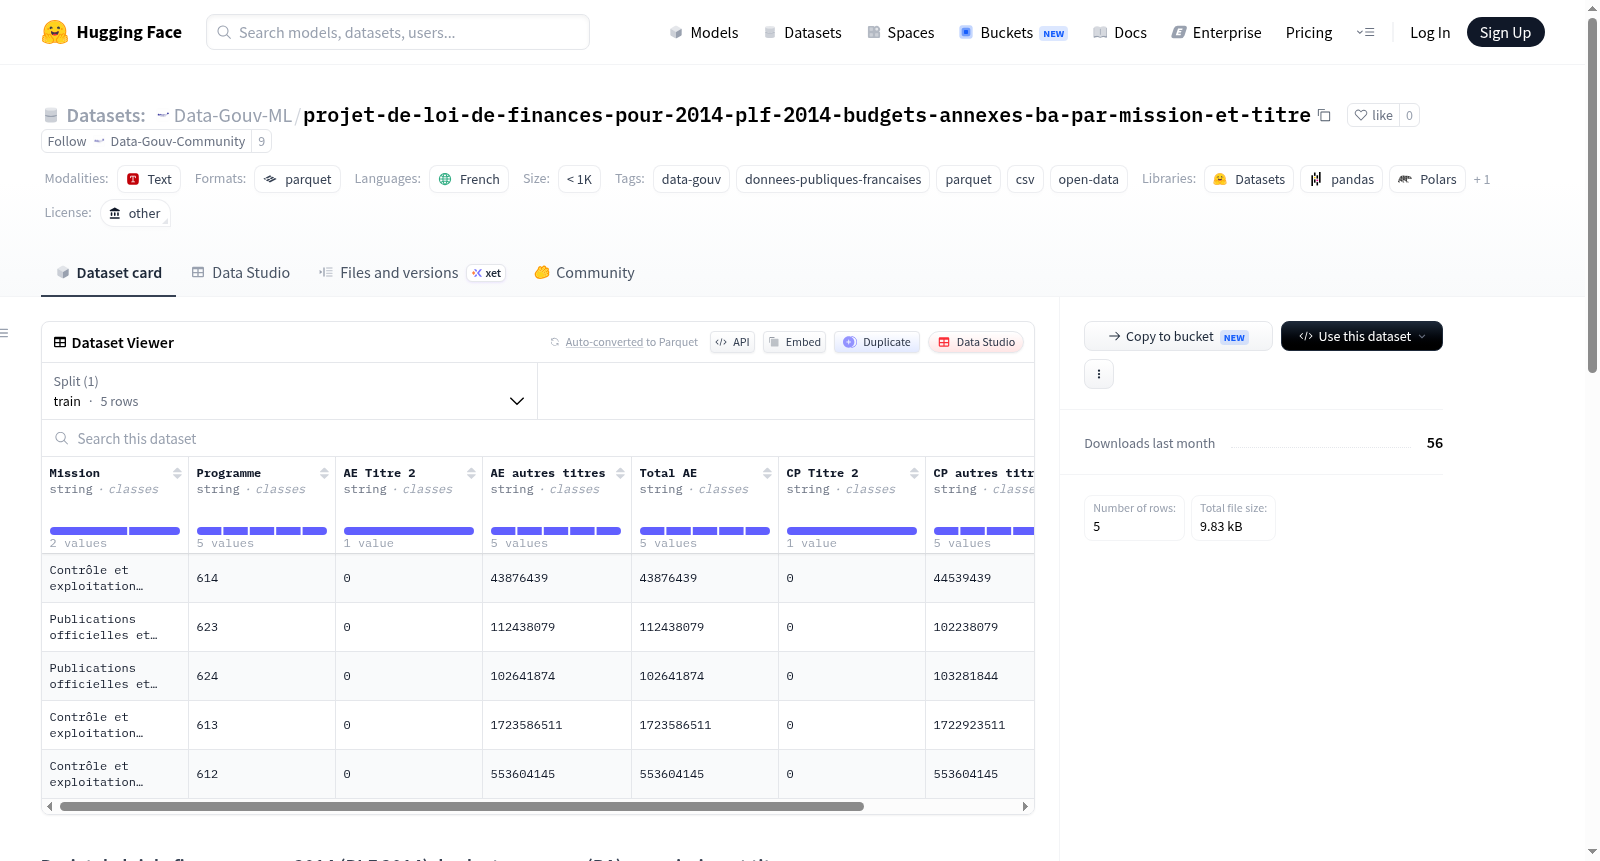Click the Programme column distribution bar
The image size is (1600, 861).
(x=262, y=531)
